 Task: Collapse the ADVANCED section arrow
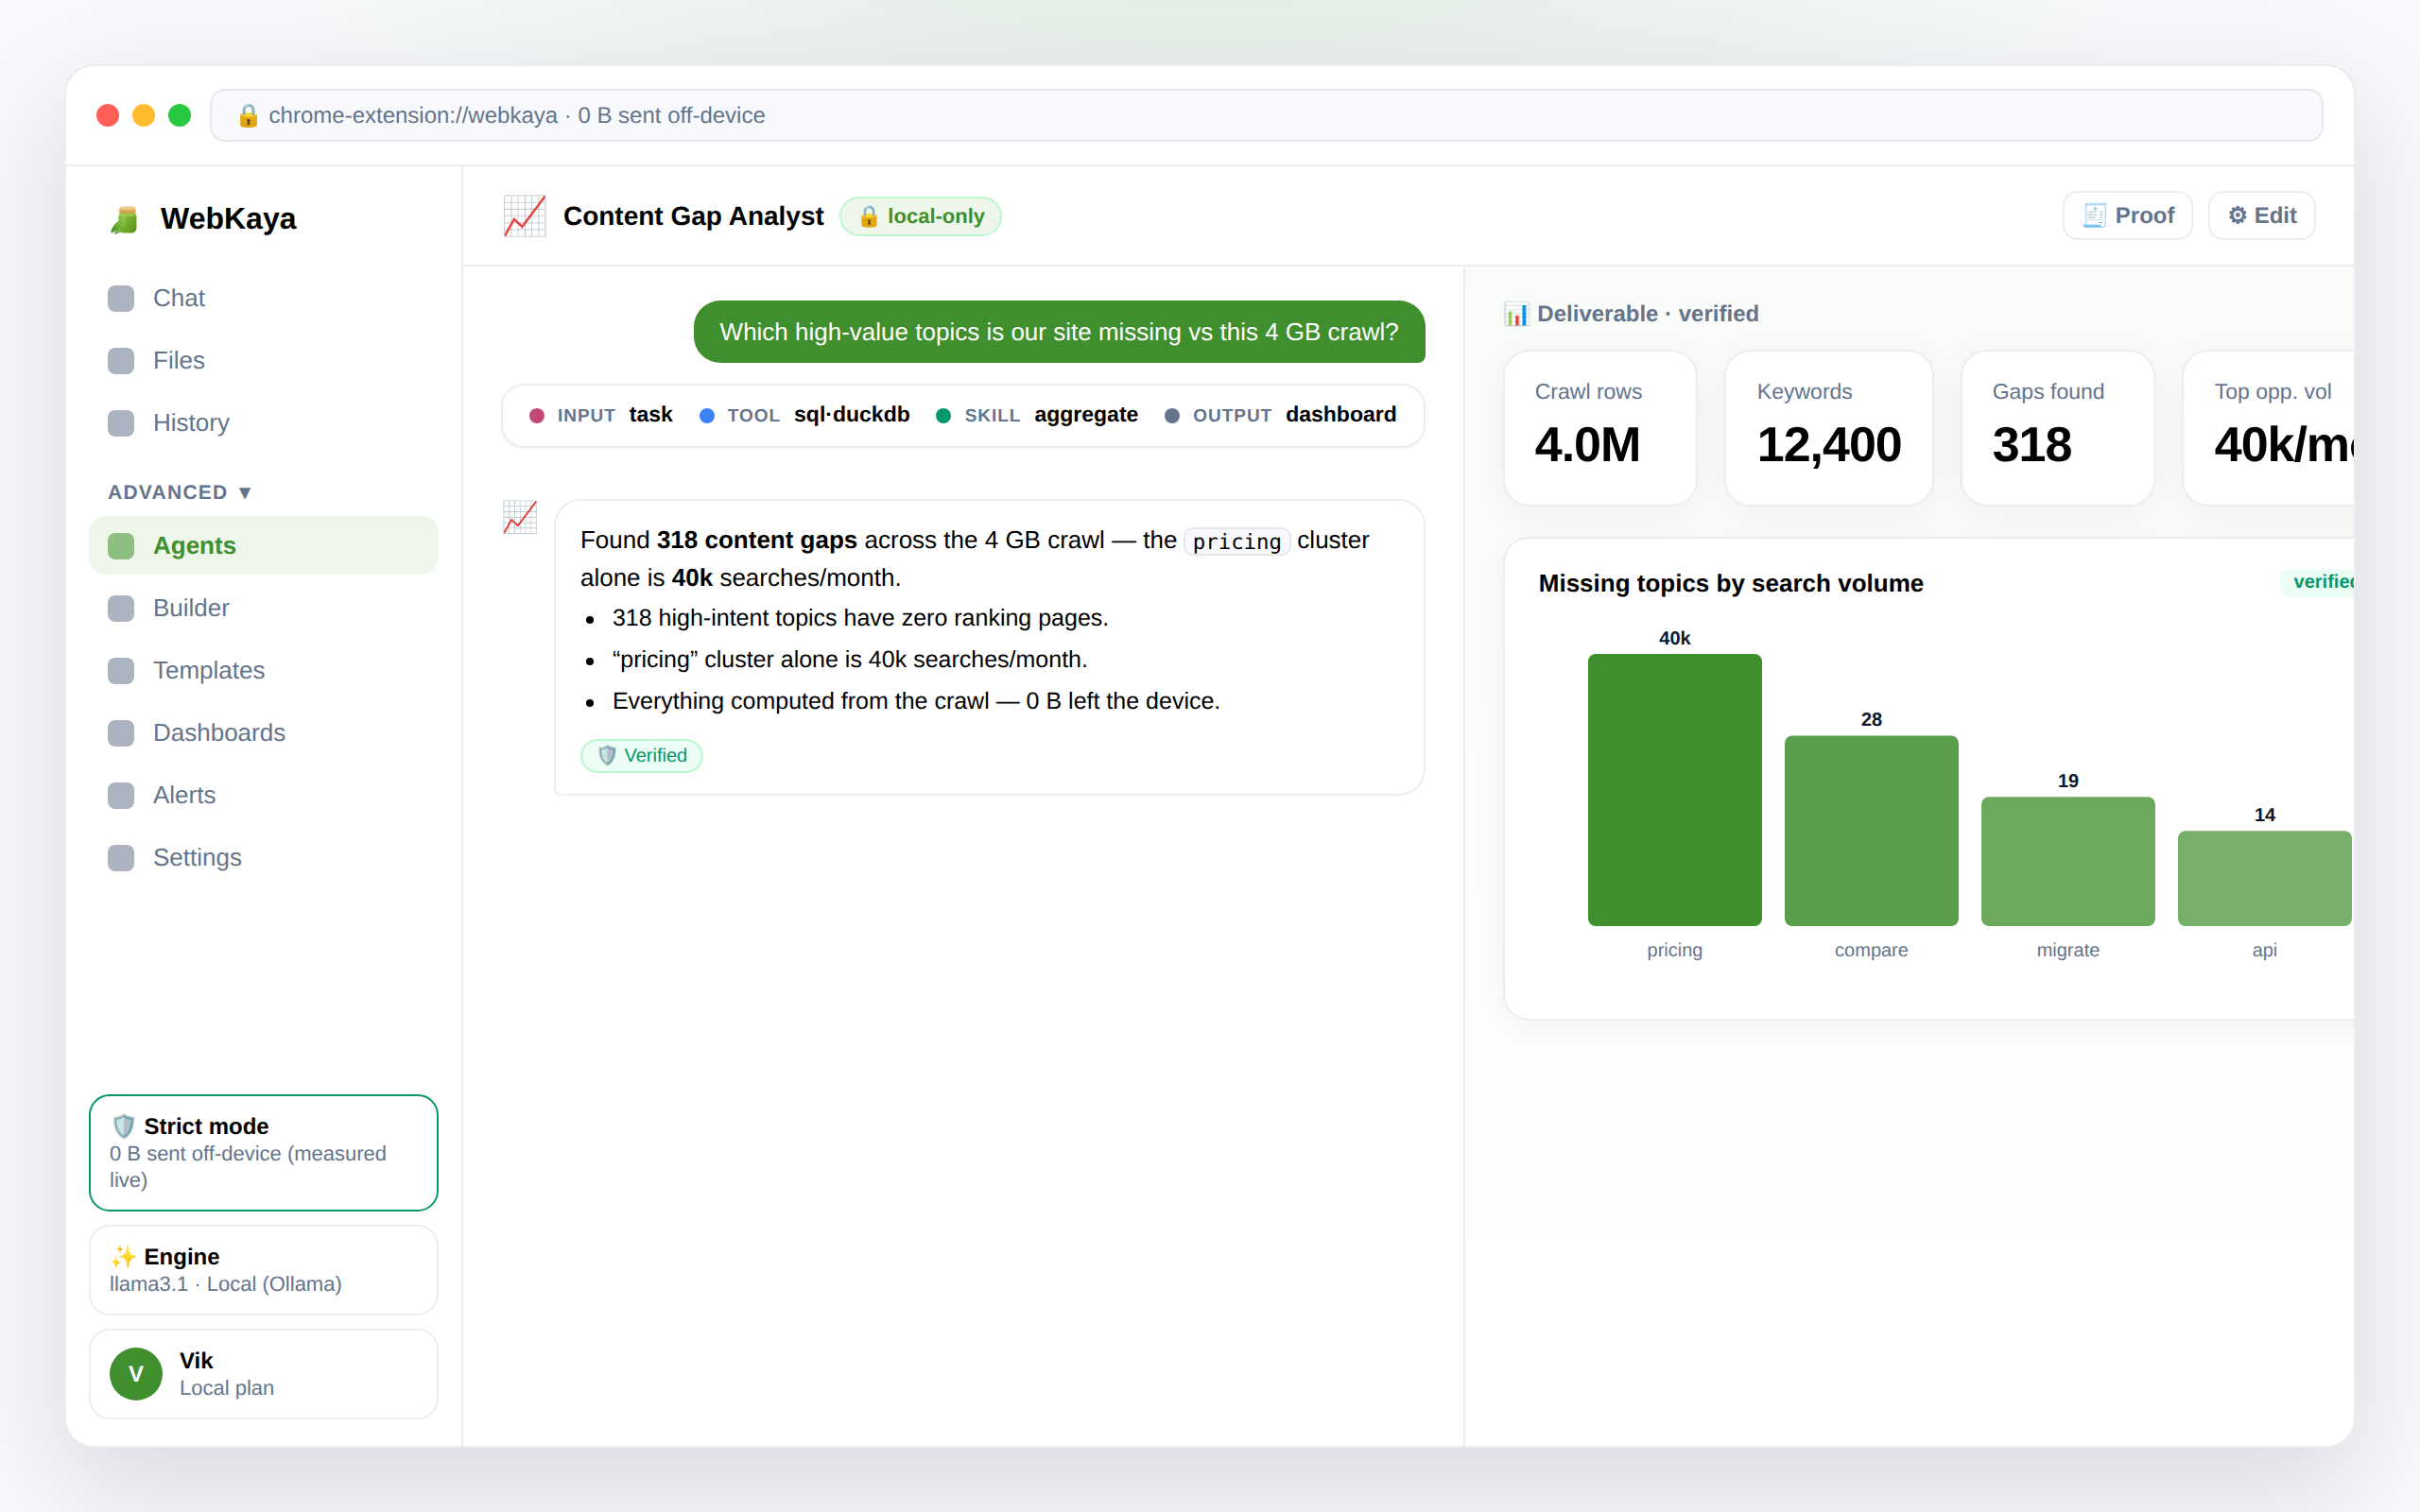pos(245,492)
